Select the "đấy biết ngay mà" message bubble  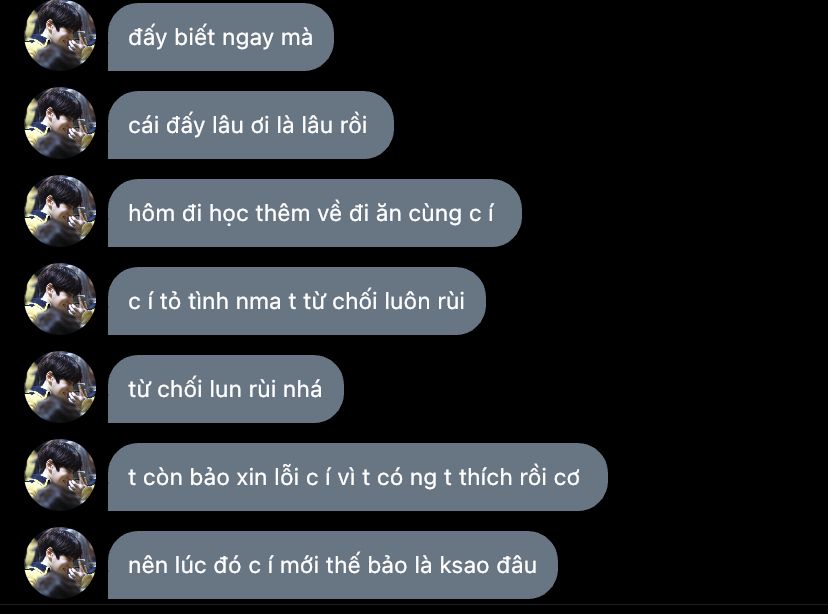(221, 37)
